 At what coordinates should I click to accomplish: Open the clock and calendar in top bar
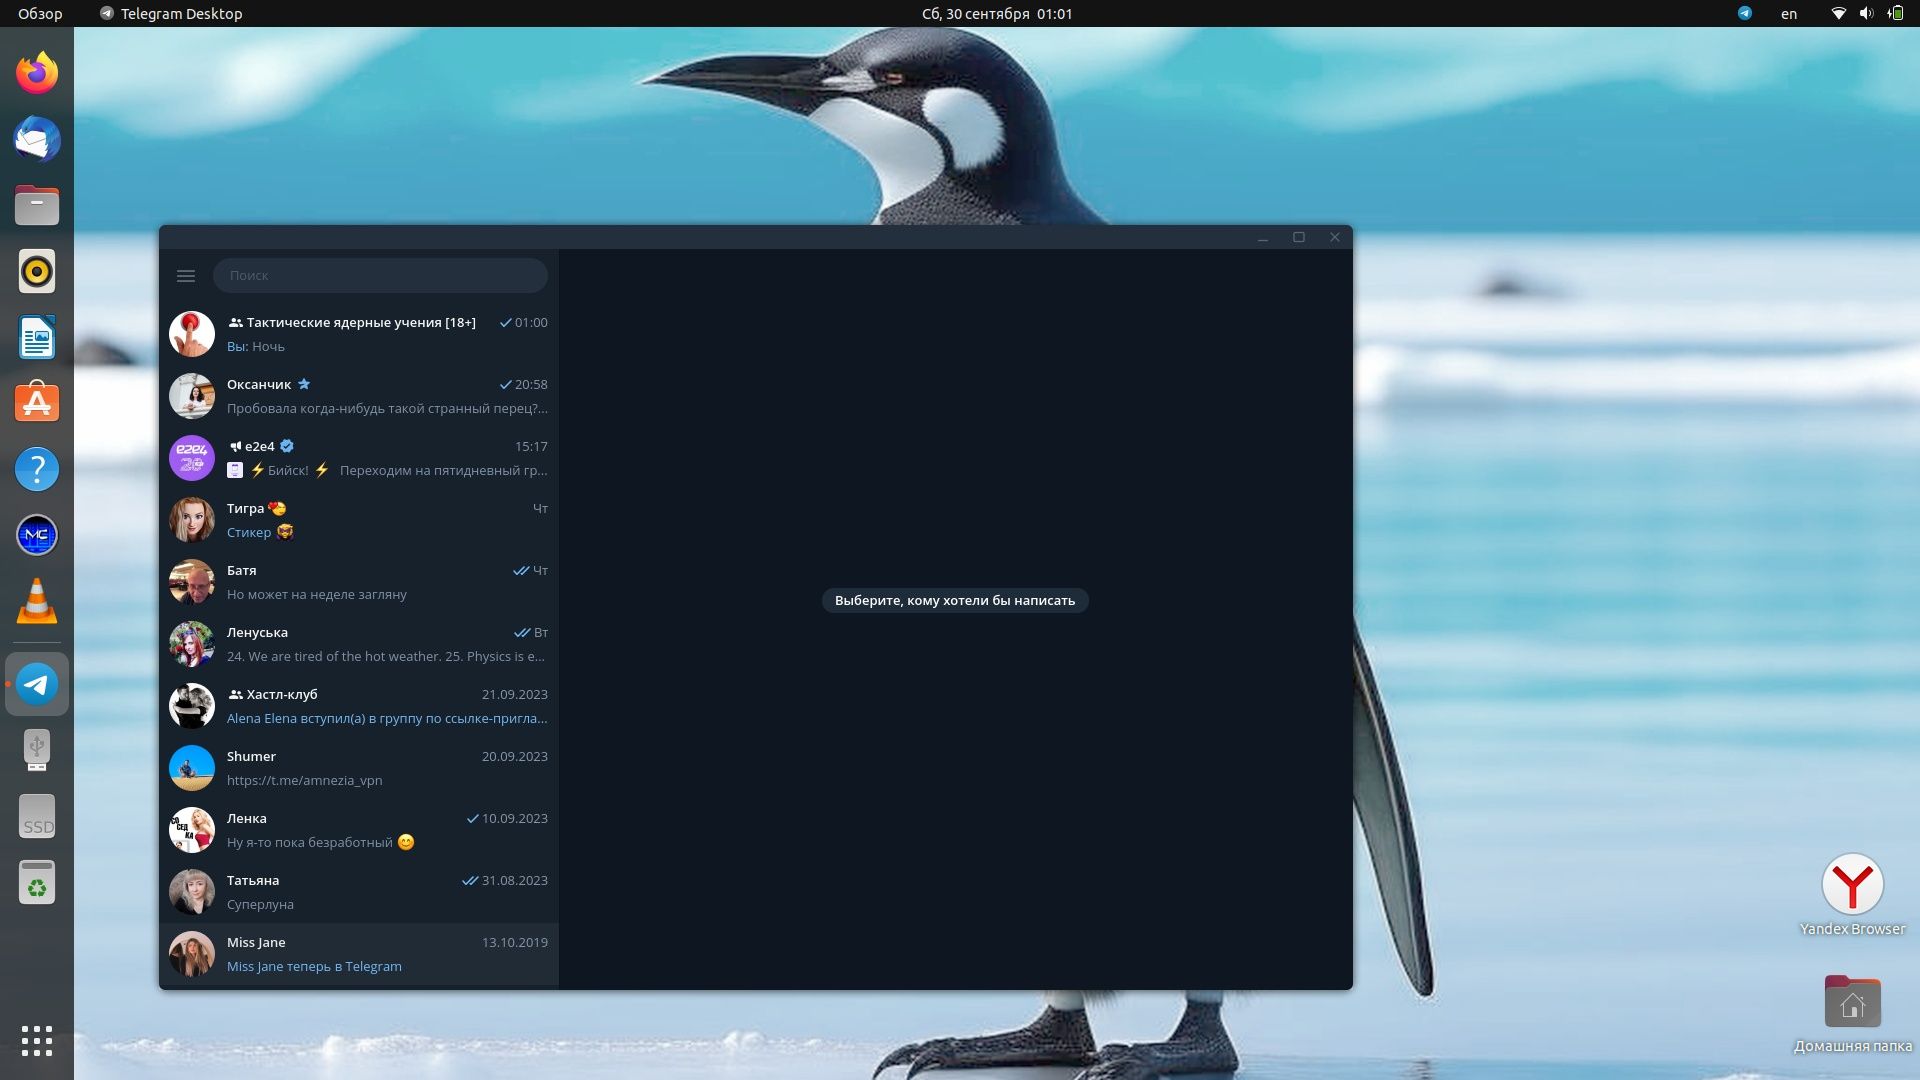click(x=997, y=14)
